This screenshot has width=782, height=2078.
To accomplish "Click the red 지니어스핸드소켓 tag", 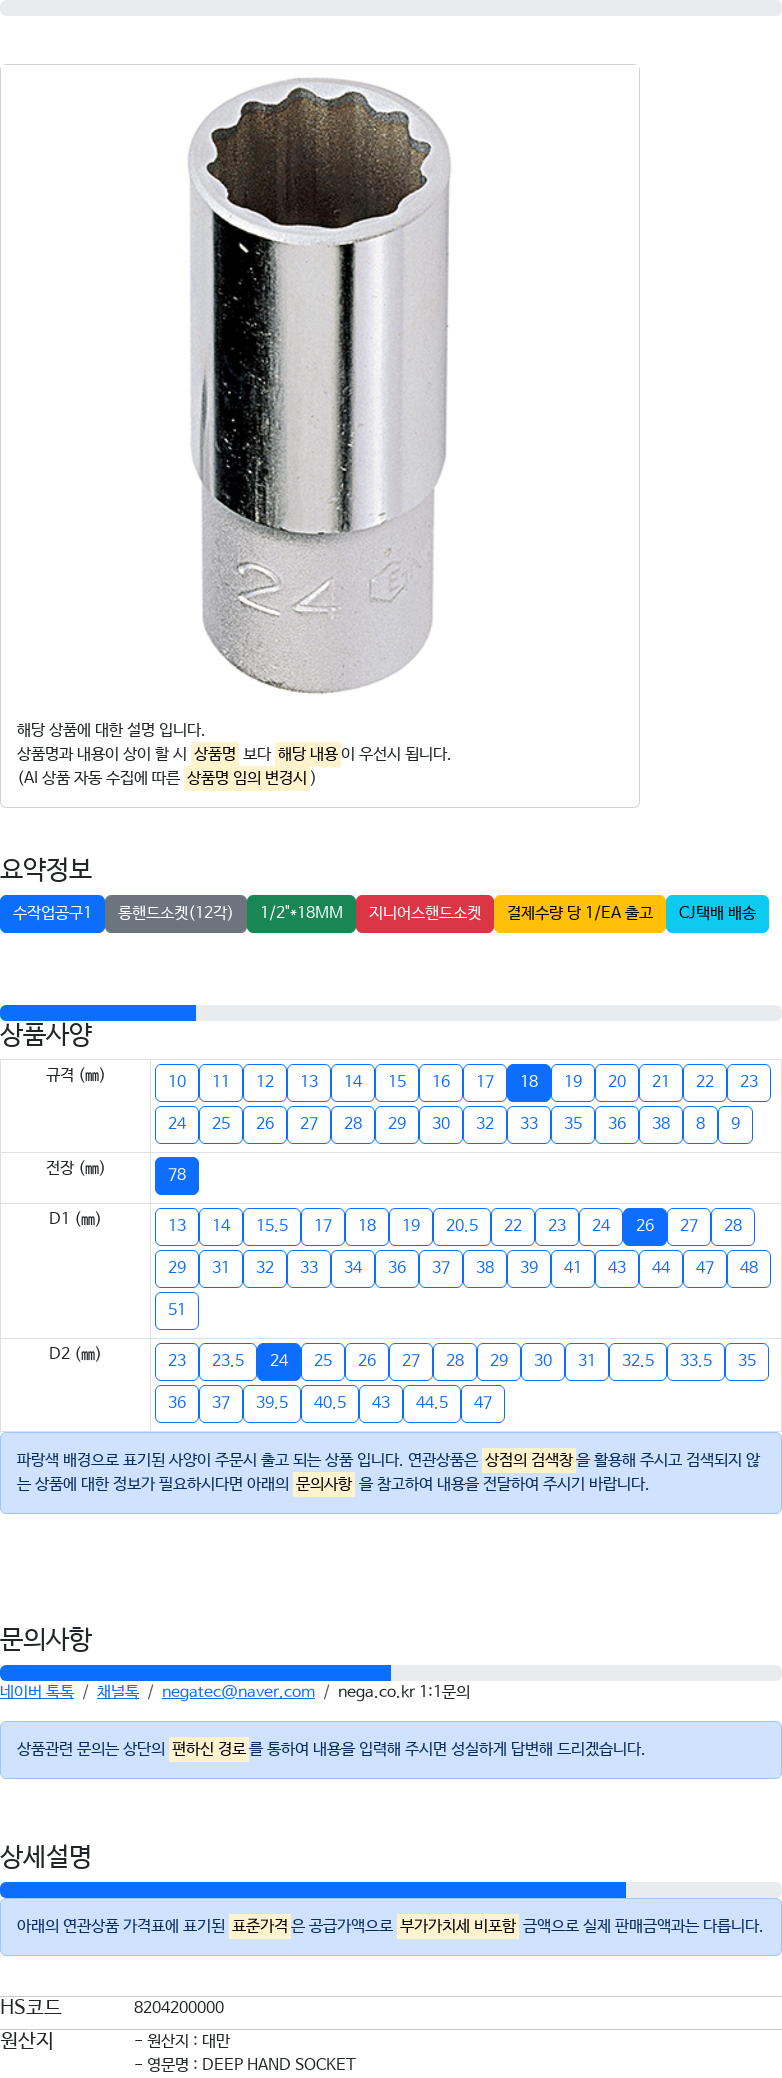I will click(x=425, y=913).
